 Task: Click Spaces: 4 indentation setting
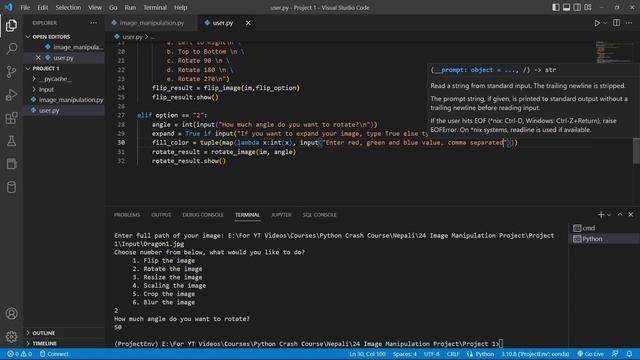tap(404, 354)
